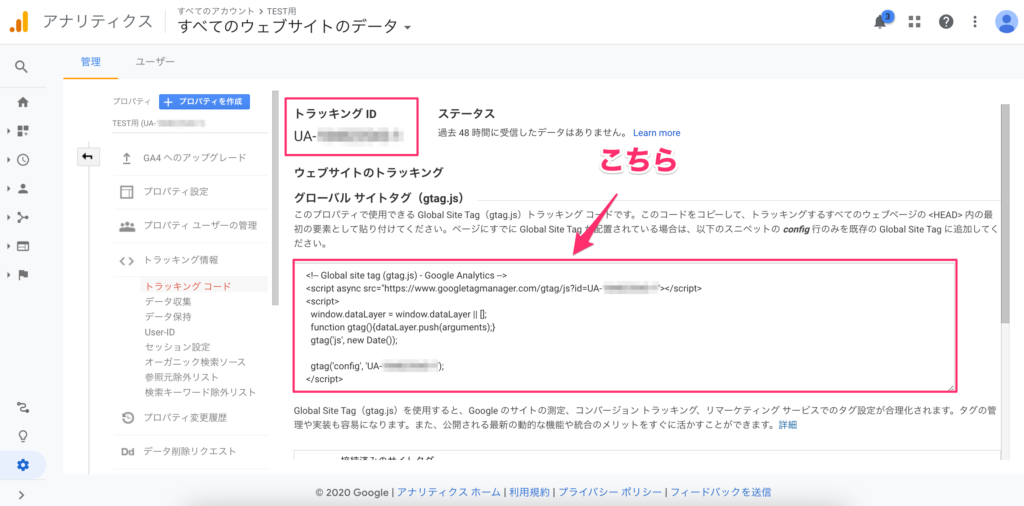Click the property user management people icon
The width and height of the screenshot is (1024, 506).
click(127, 226)
